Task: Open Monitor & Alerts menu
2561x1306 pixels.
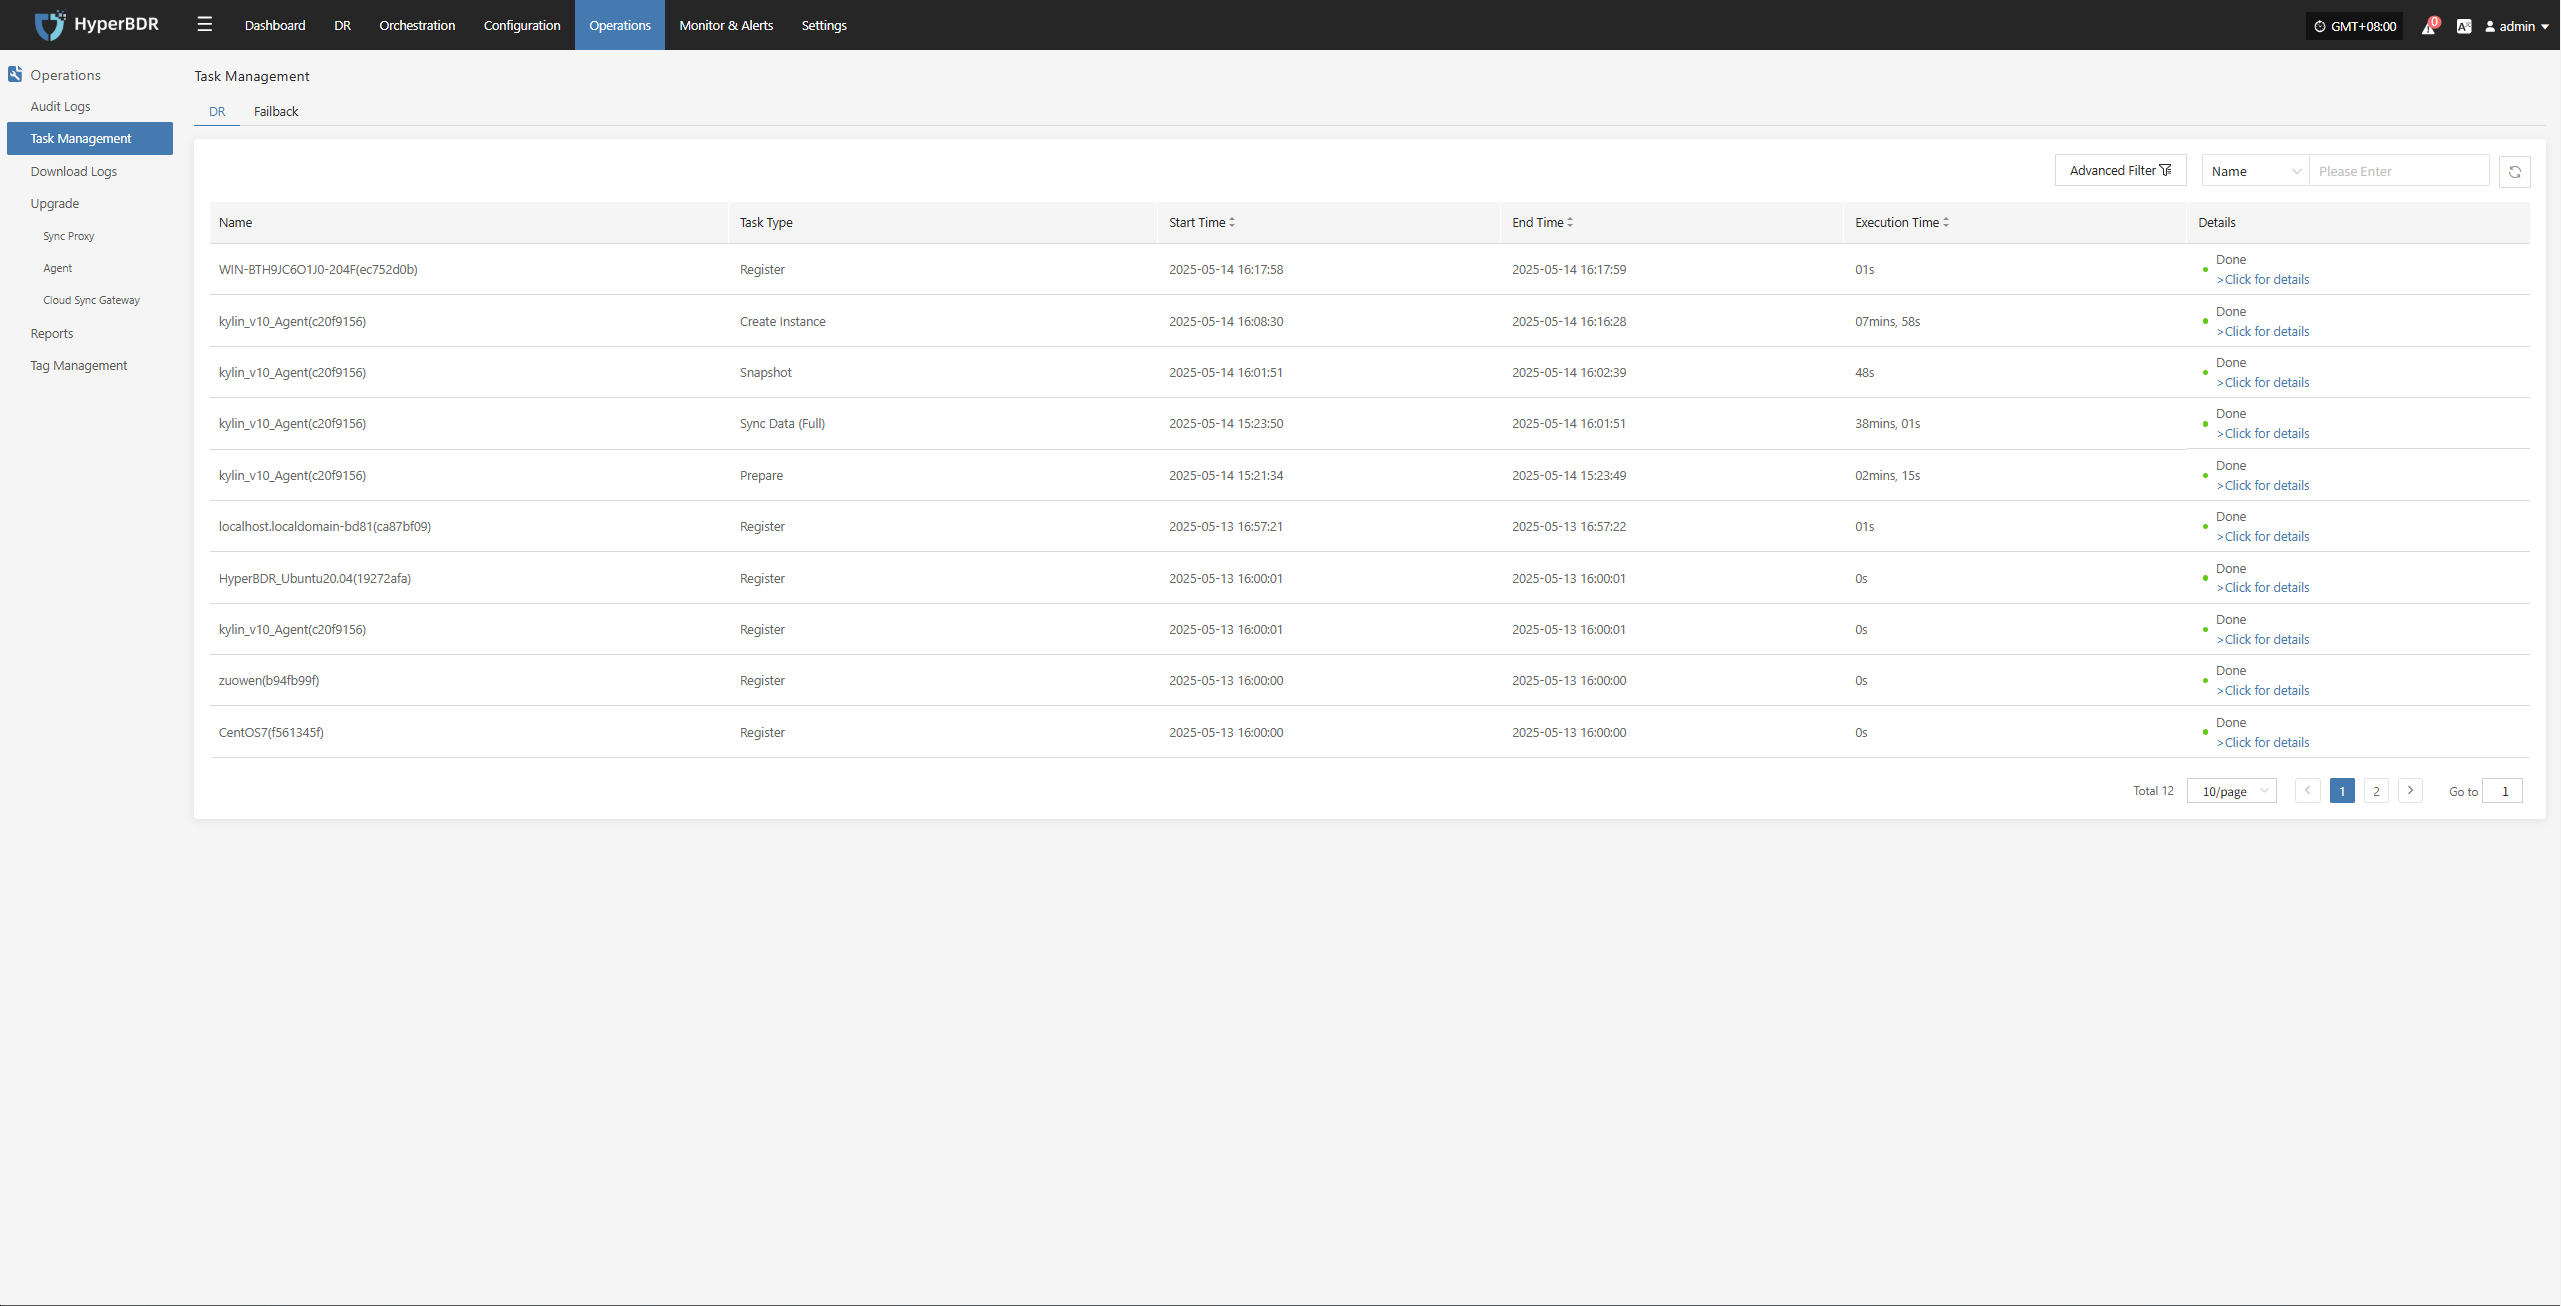Action: point(726,25)
